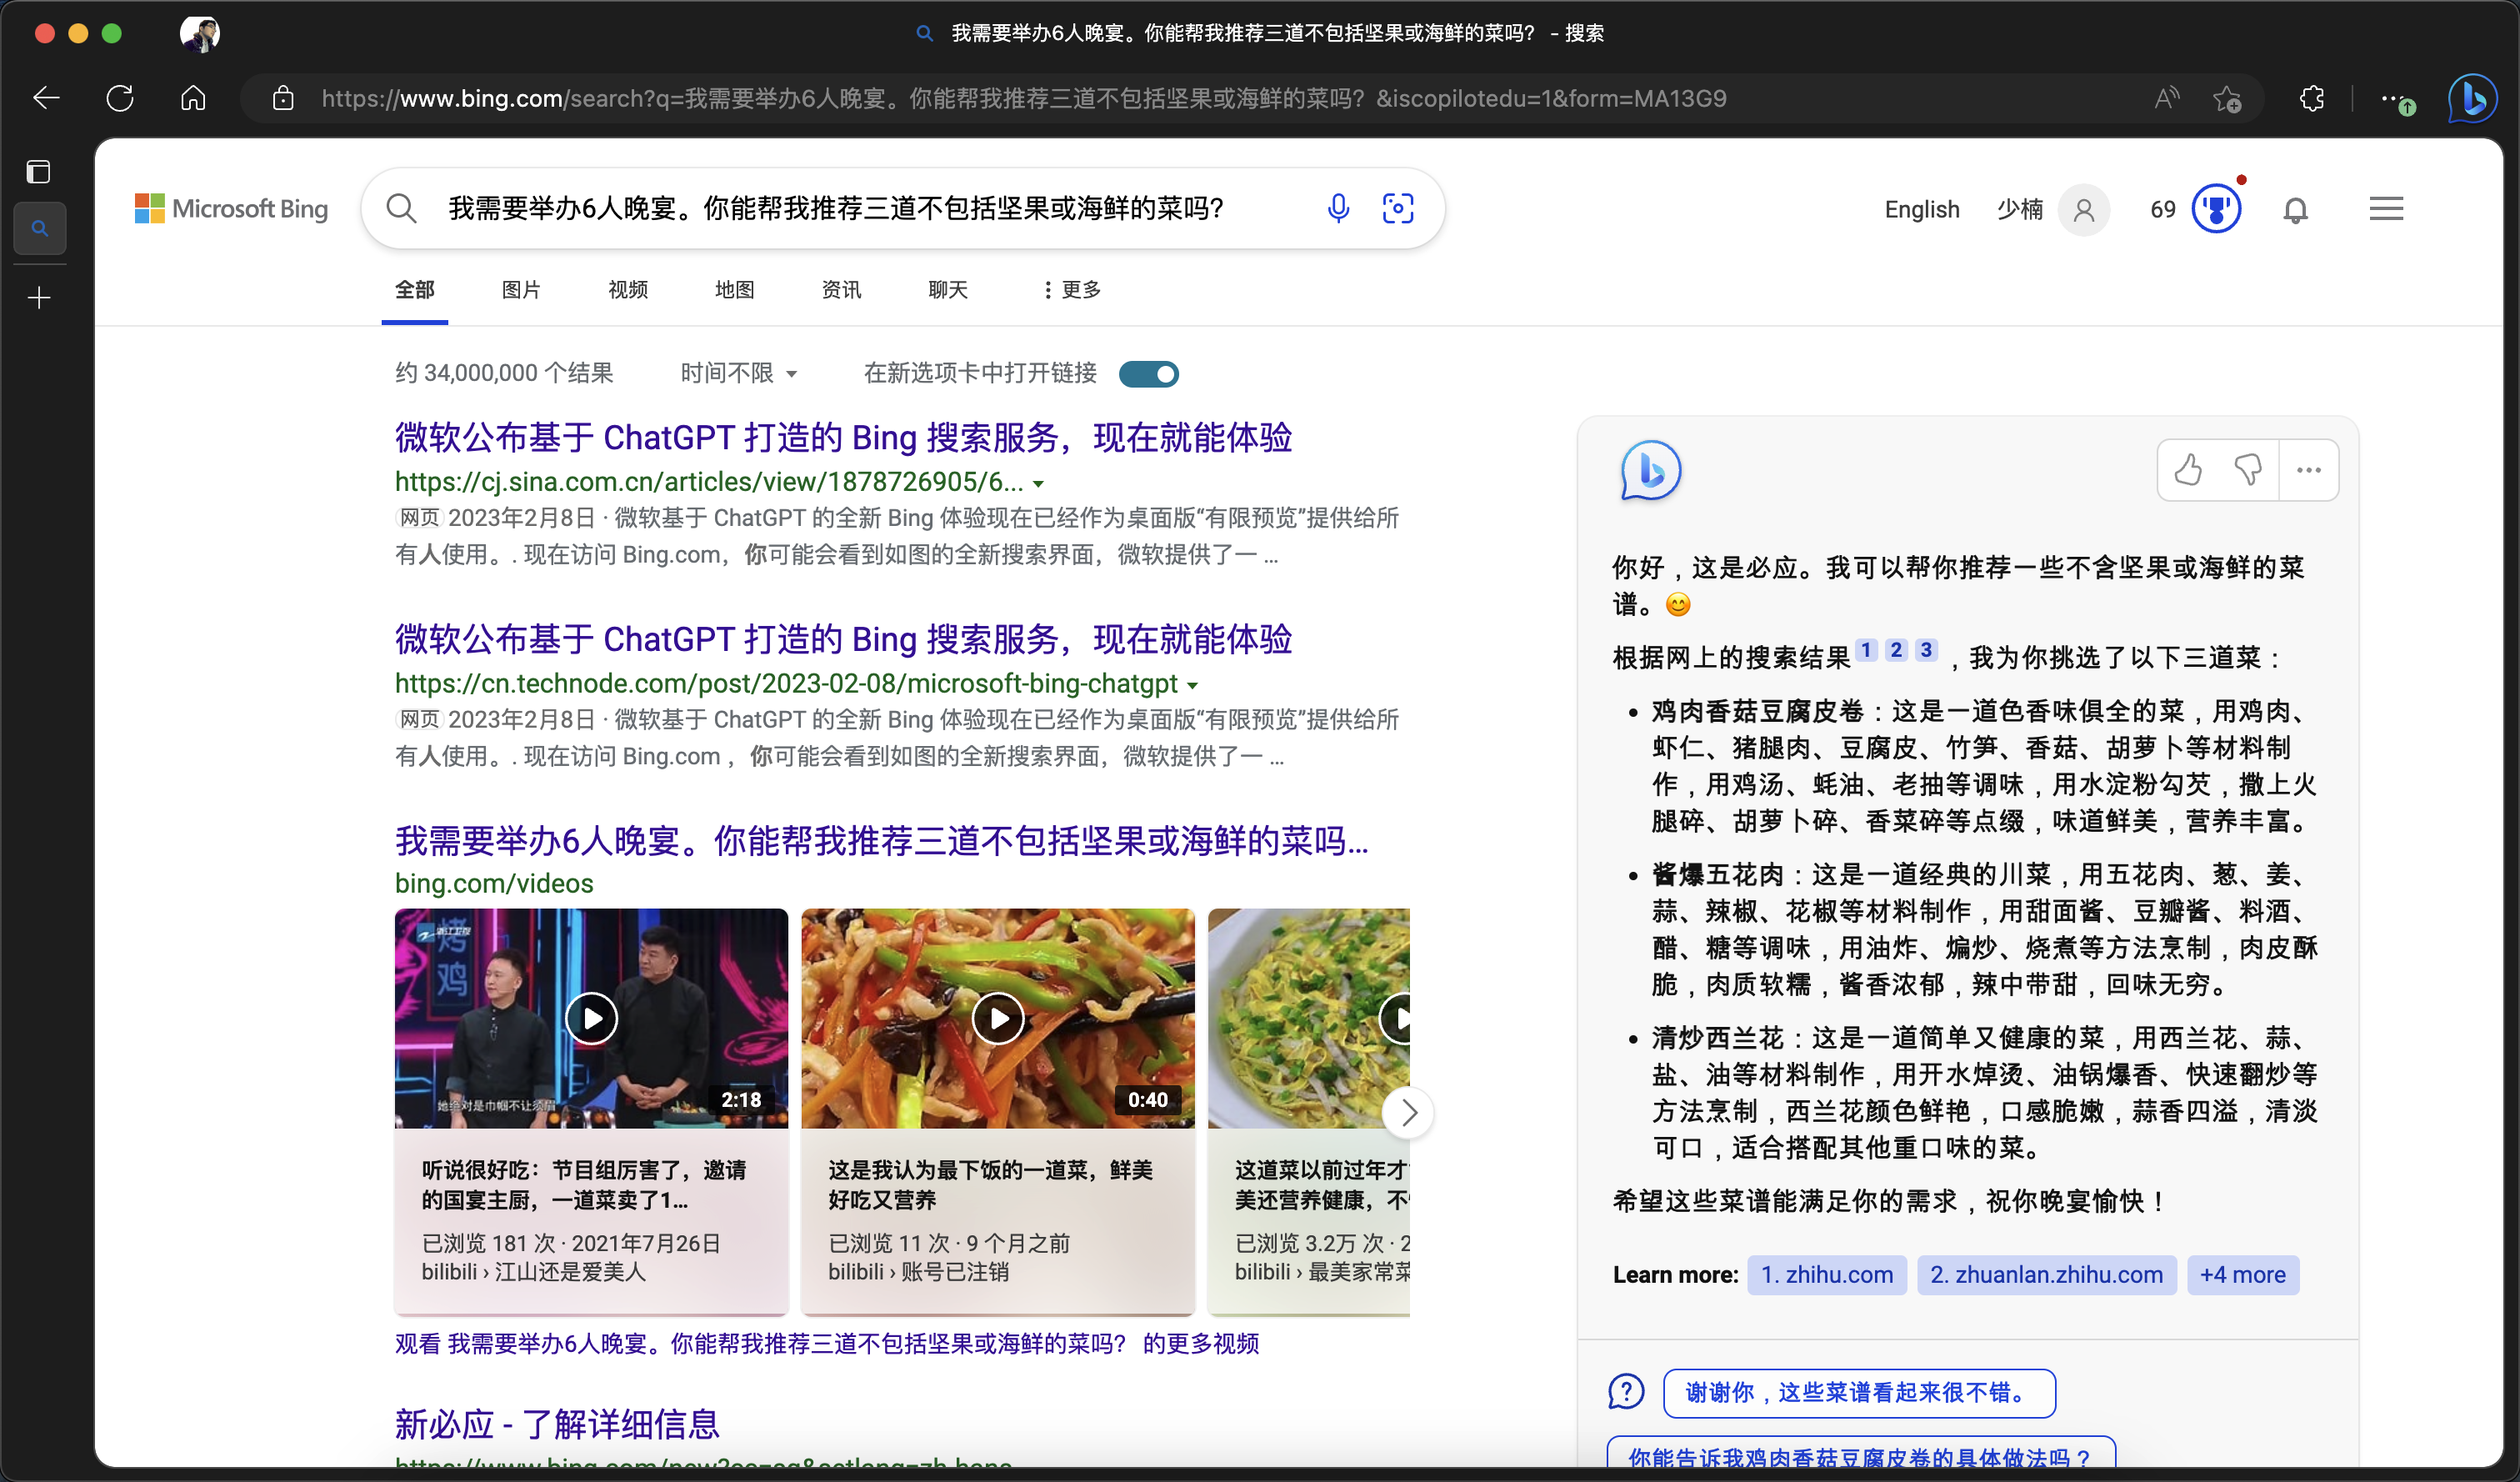Click citation number 2 in answer
Image resolution: width=2520 pixels, height=1482 pixels.
1896,650
